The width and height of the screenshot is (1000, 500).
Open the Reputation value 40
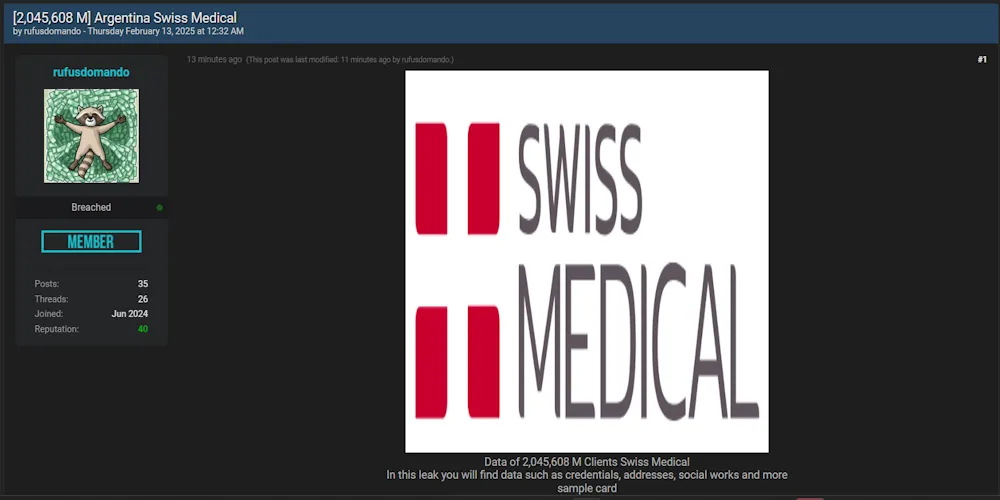pos(143,329)
